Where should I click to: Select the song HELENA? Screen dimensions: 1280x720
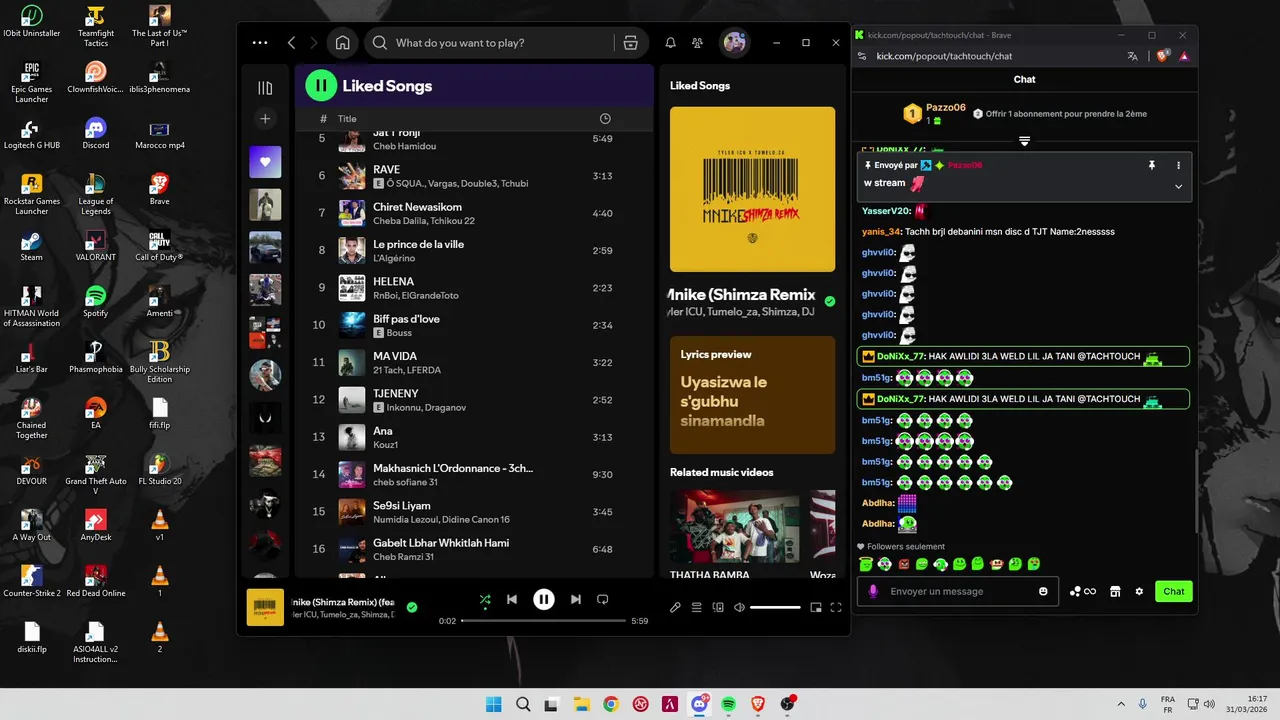pos(474,288)
